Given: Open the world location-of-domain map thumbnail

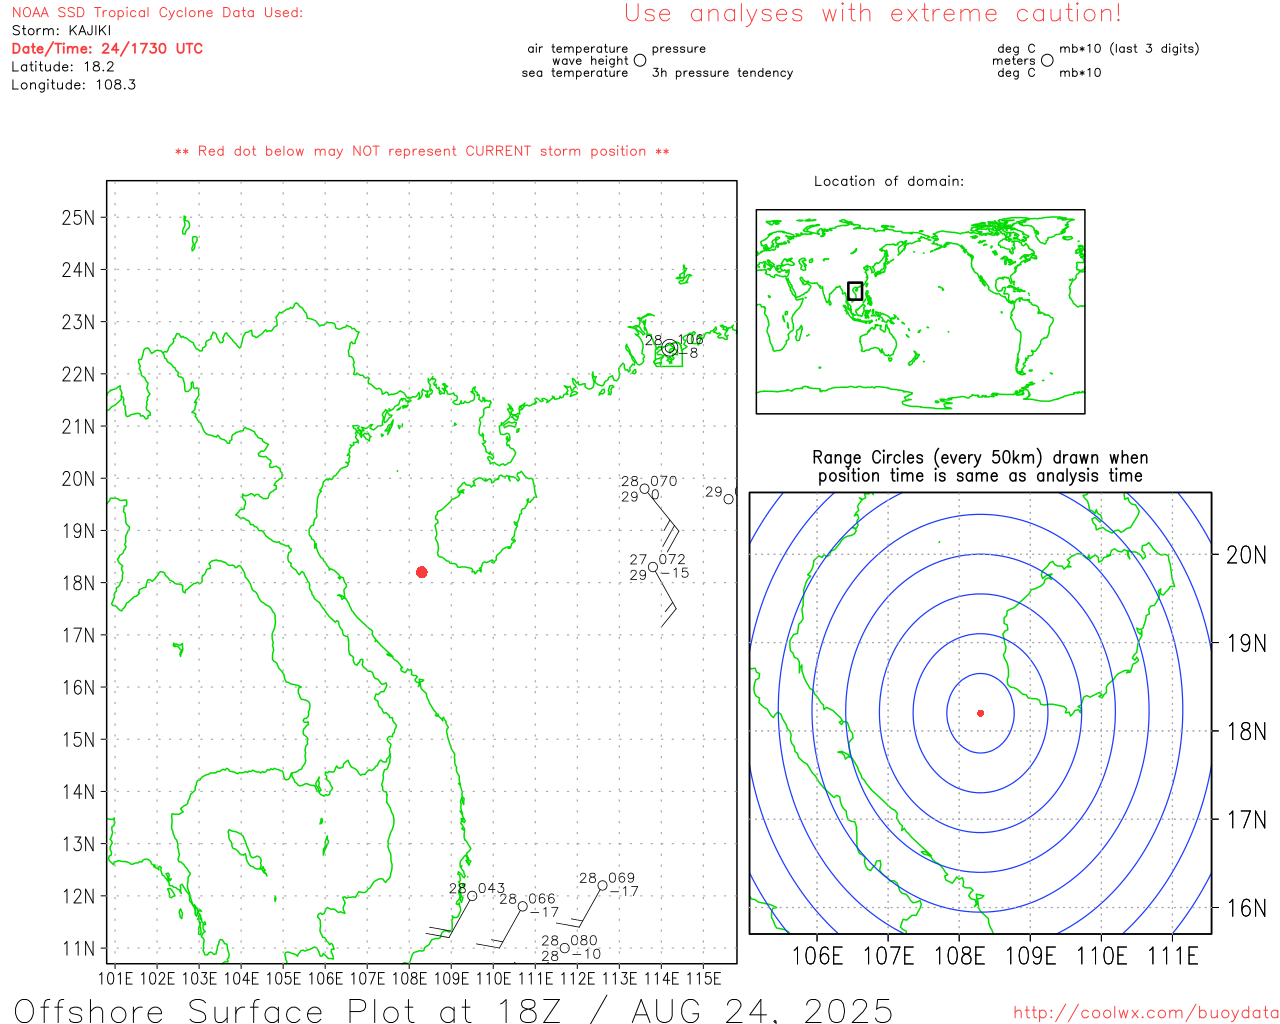Looking at the screenshot, I should tap(920, 312).
